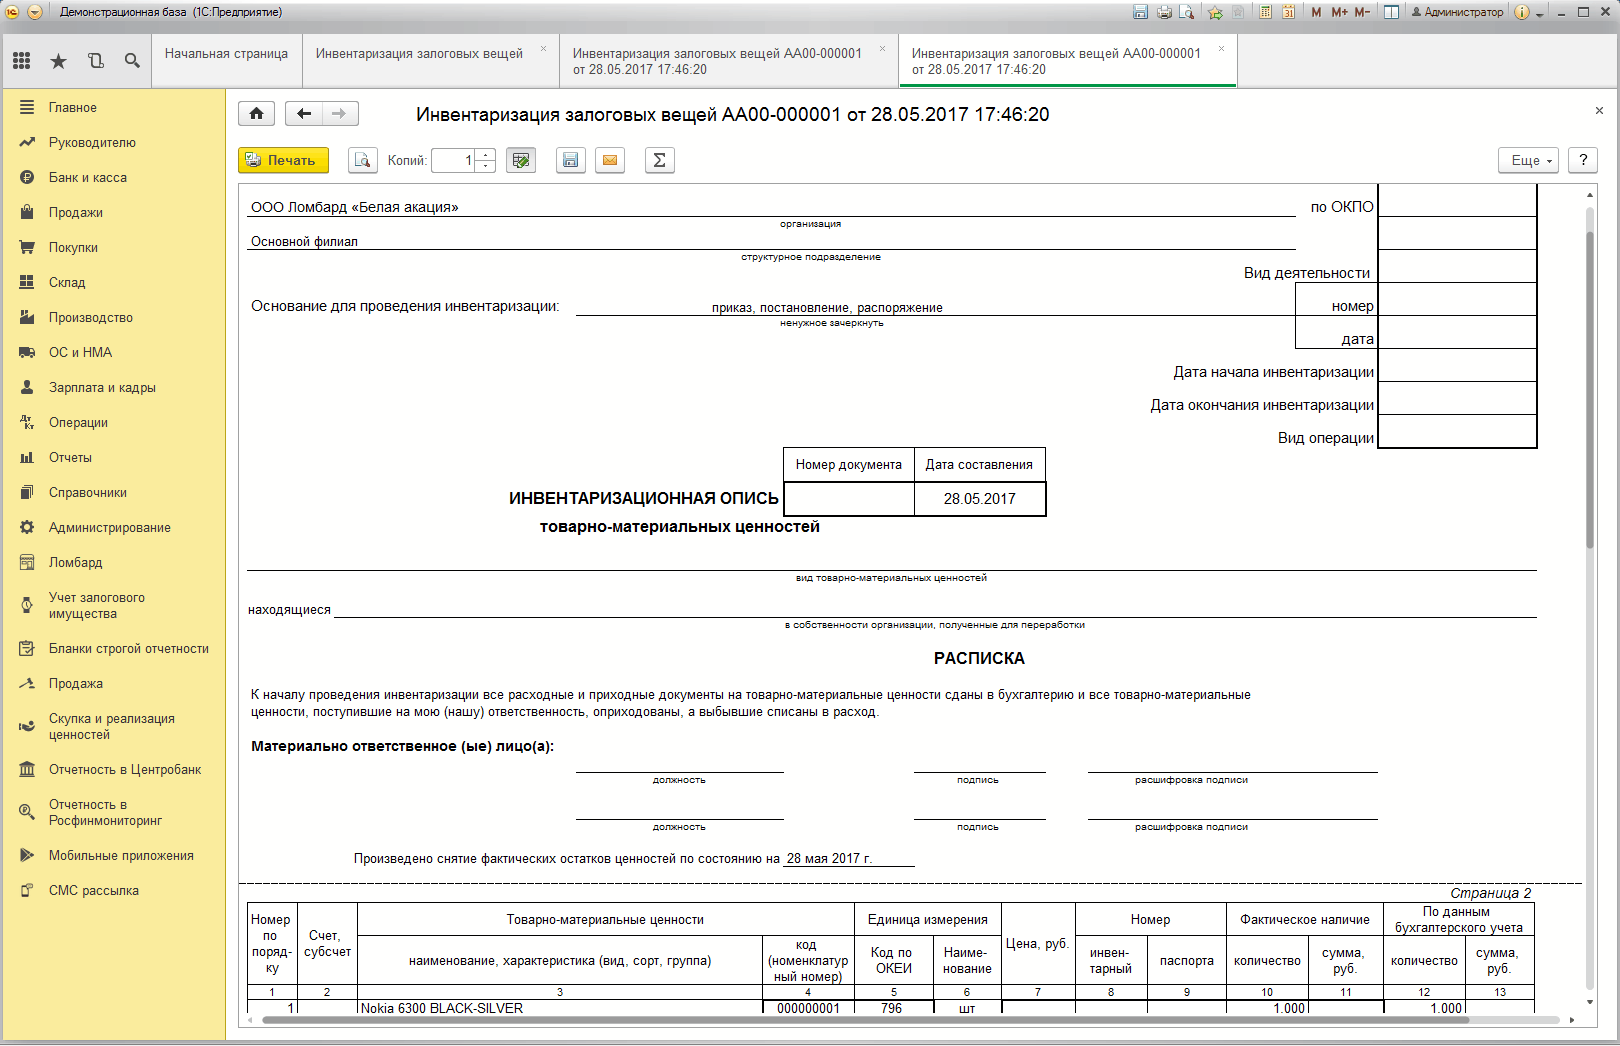Click the title bar printer icon
The height and width of the screenshot is (1046, 1620).
pyautogui.click(x=1164, y=12)
